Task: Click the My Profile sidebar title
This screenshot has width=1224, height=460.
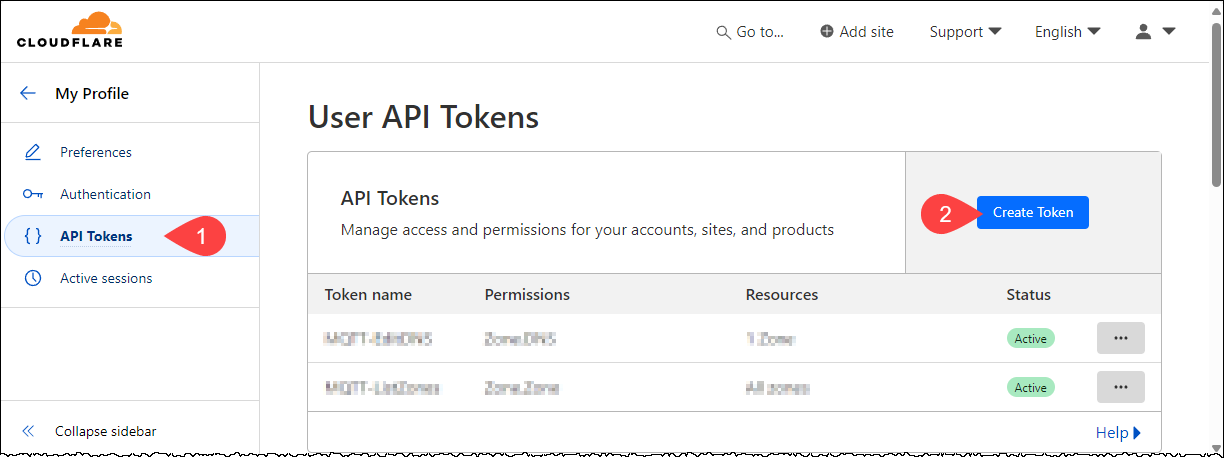Action: pyautogui.click(x=92, y=93)
